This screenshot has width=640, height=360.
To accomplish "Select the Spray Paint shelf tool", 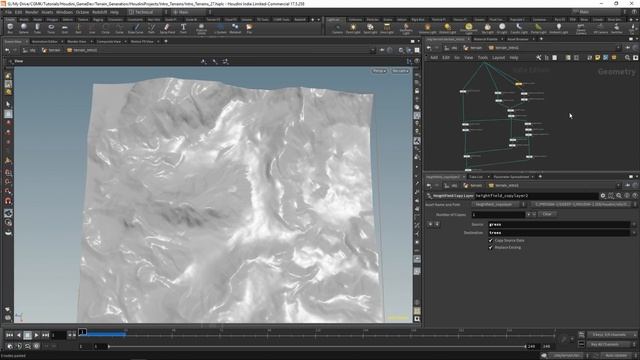I will point(167,28).
